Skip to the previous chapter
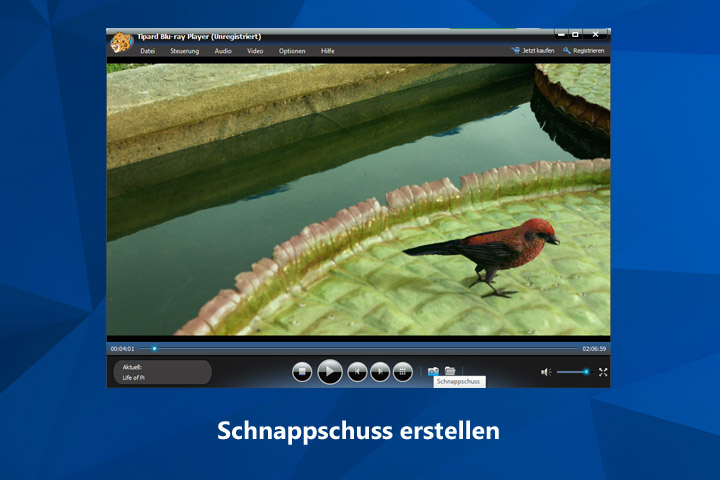 (357, 372)
